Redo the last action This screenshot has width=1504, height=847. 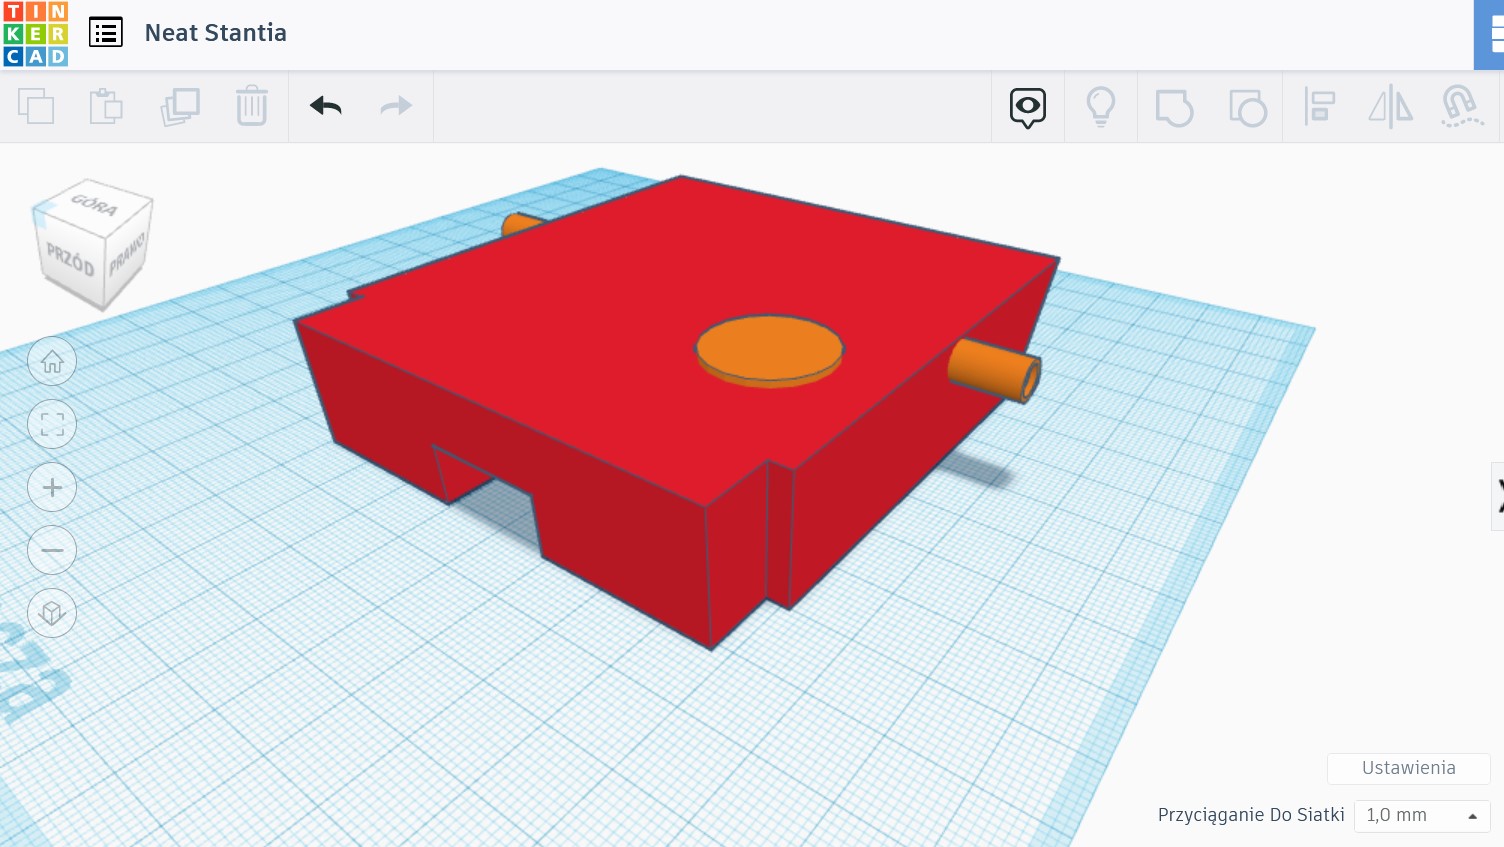(396, 106)
